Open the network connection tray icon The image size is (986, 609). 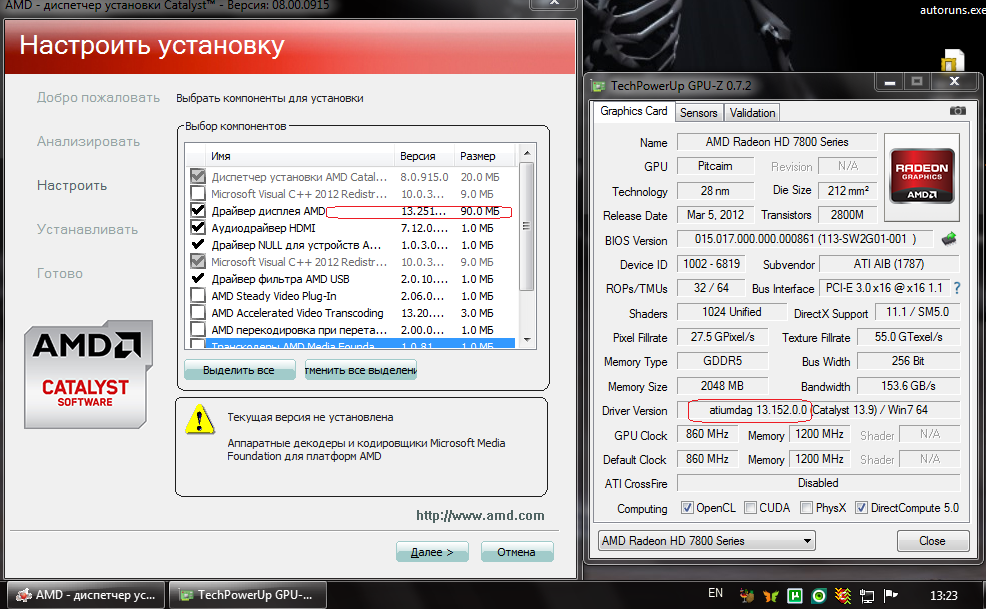pyautogui.click(x=867, y=596)
